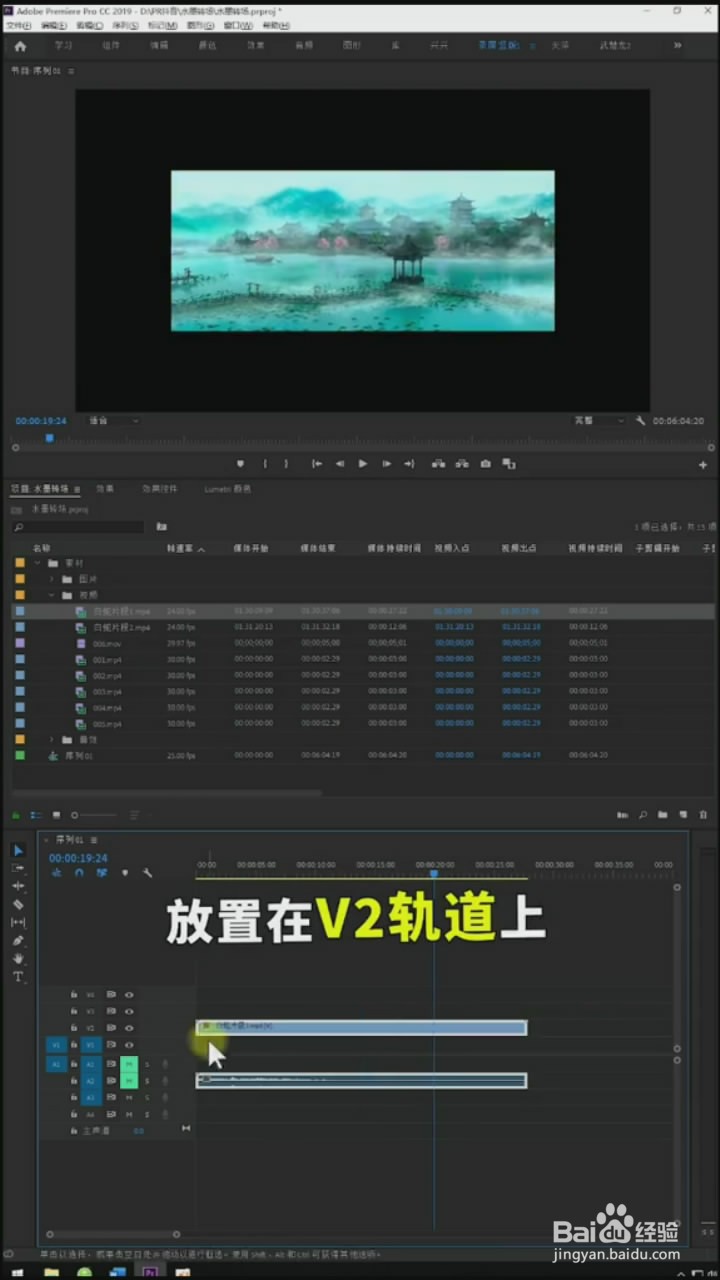
Task: Select the Razor tool
Action: click(18, 904)
